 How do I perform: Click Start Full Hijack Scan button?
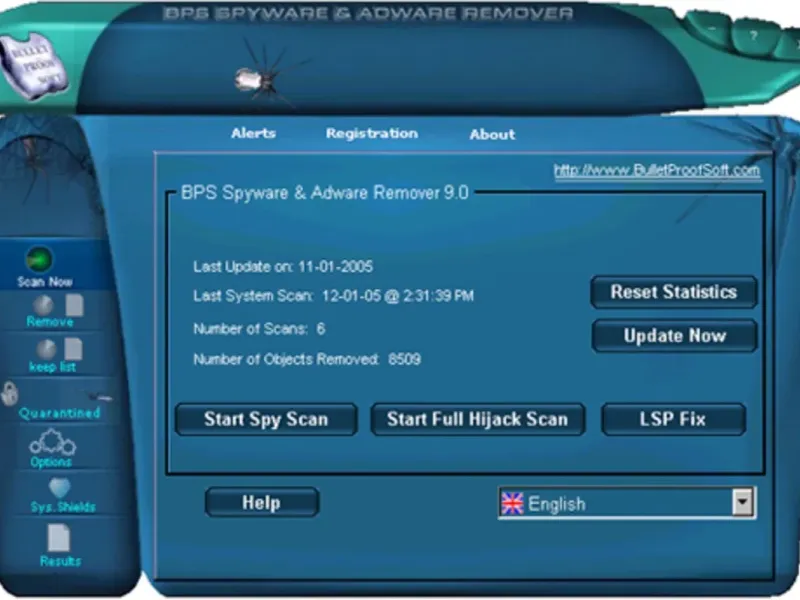pos(478,419)
